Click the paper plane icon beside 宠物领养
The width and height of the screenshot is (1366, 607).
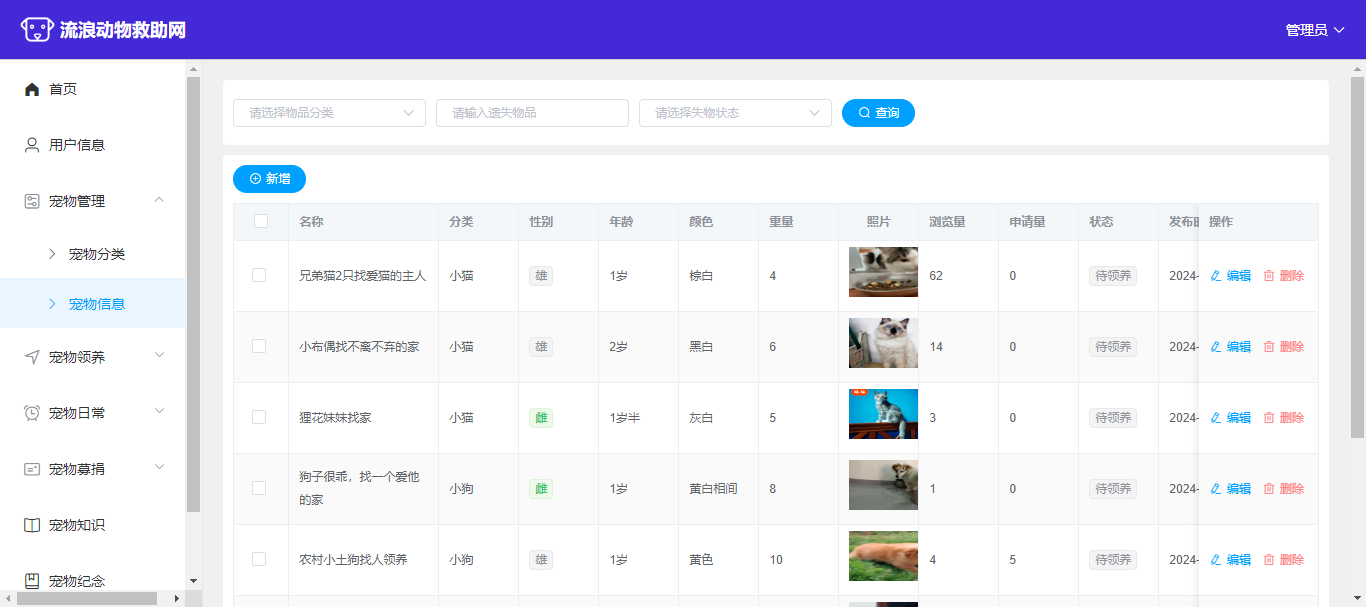click(32, 357)
